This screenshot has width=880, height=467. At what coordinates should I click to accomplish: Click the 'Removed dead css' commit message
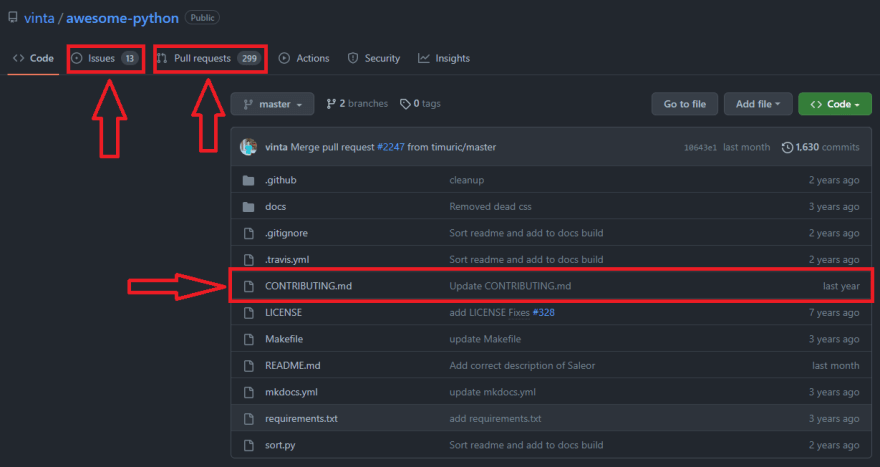click(491, 207)
